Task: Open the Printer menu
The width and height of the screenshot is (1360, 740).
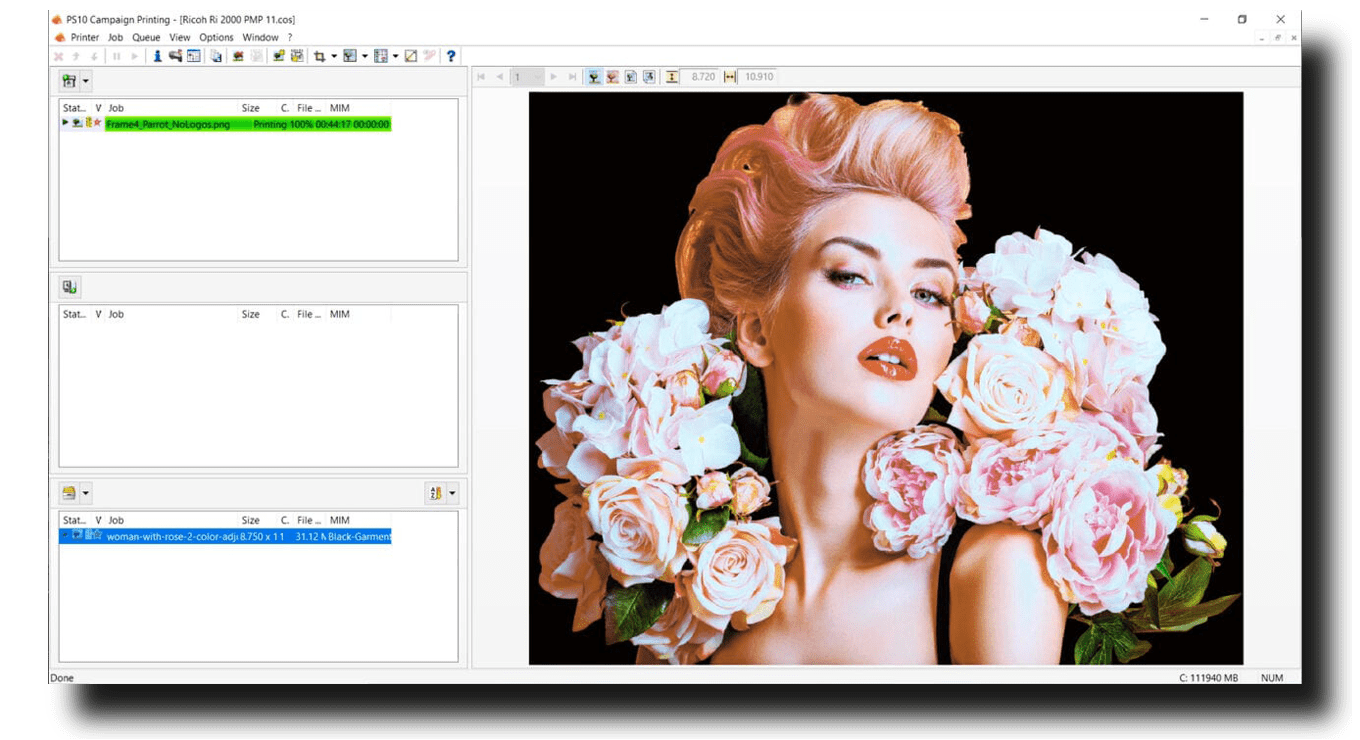Action: coord(84,38)
